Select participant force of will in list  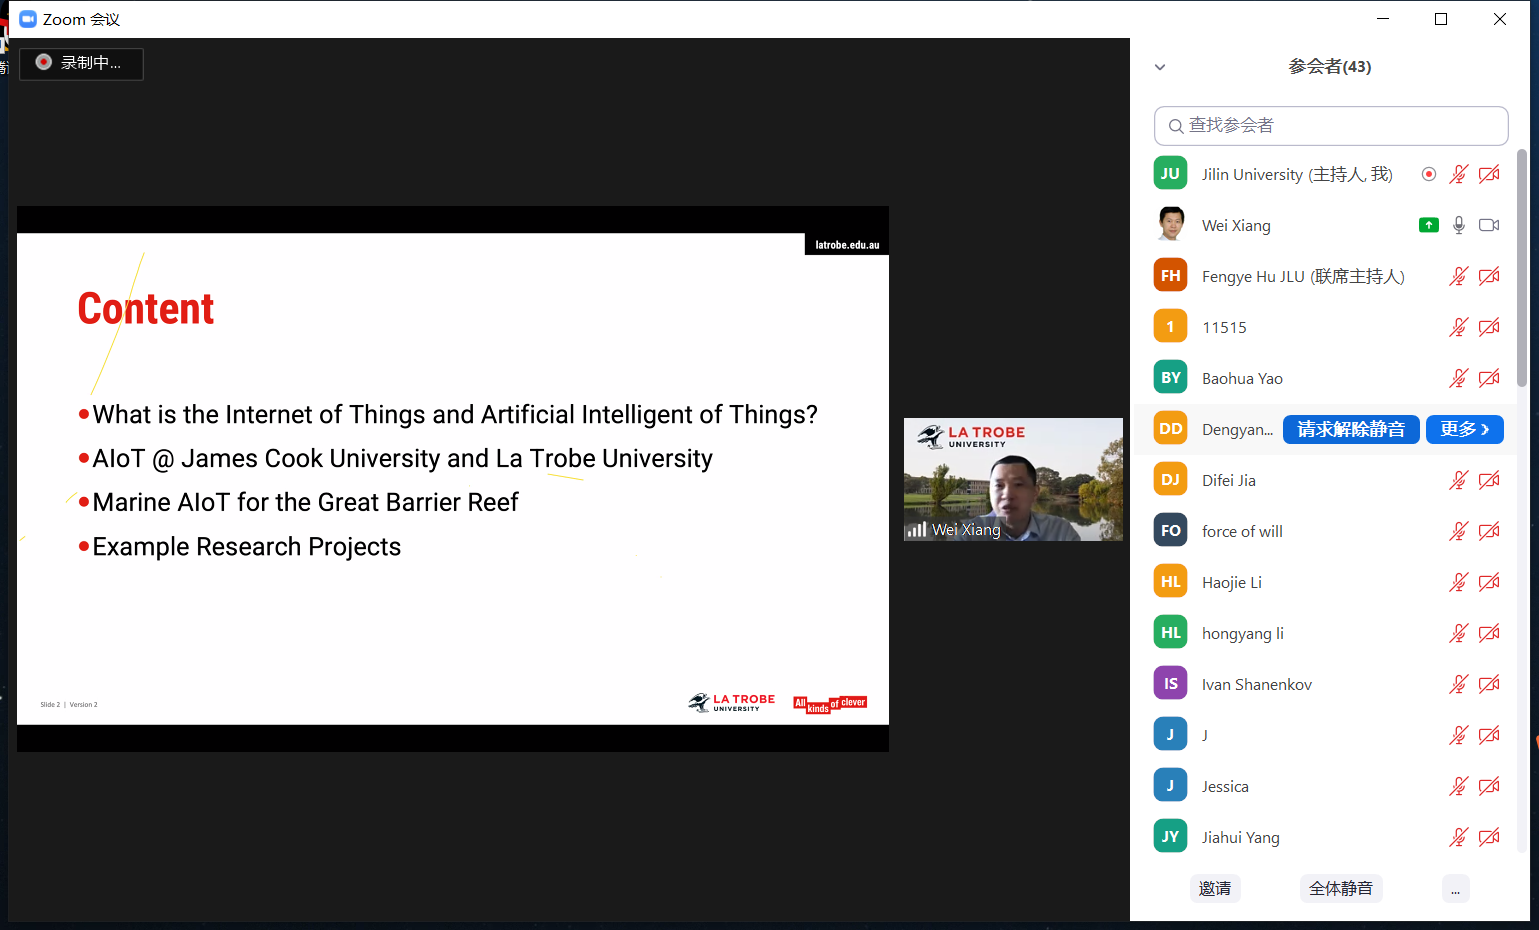[1242, 531]
